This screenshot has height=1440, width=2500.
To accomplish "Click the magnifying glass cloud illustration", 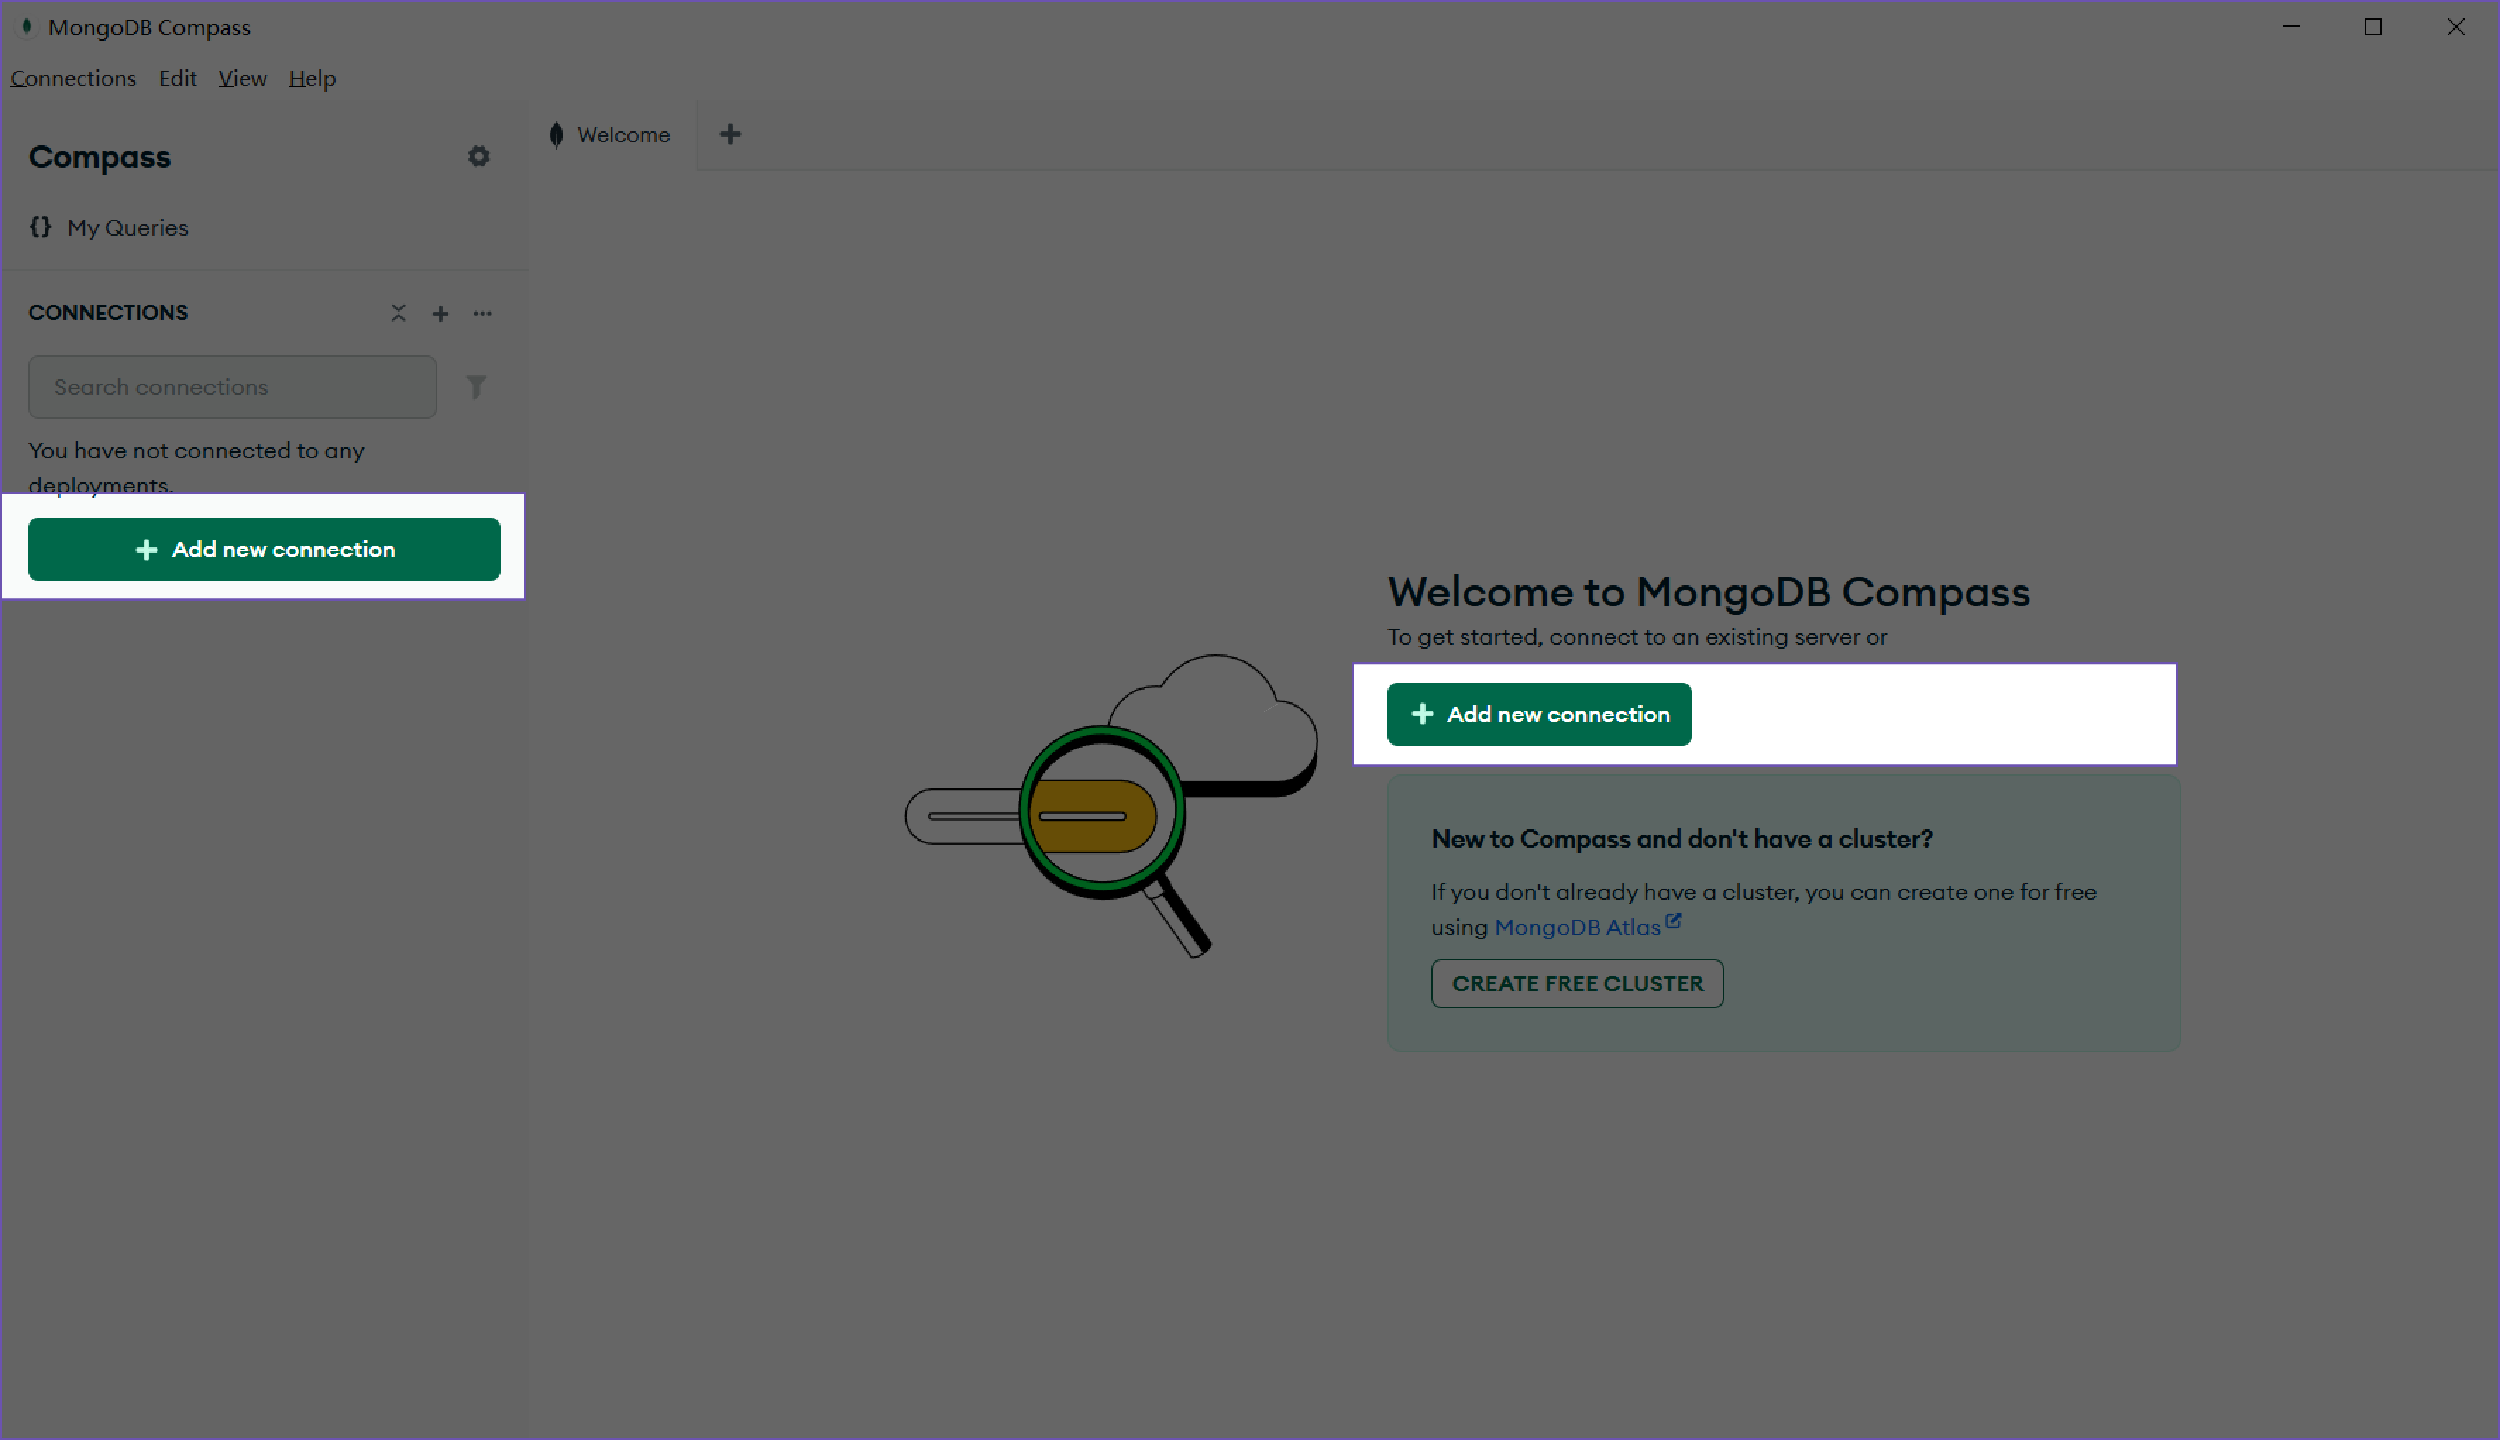I will (x=1111, y=805).
